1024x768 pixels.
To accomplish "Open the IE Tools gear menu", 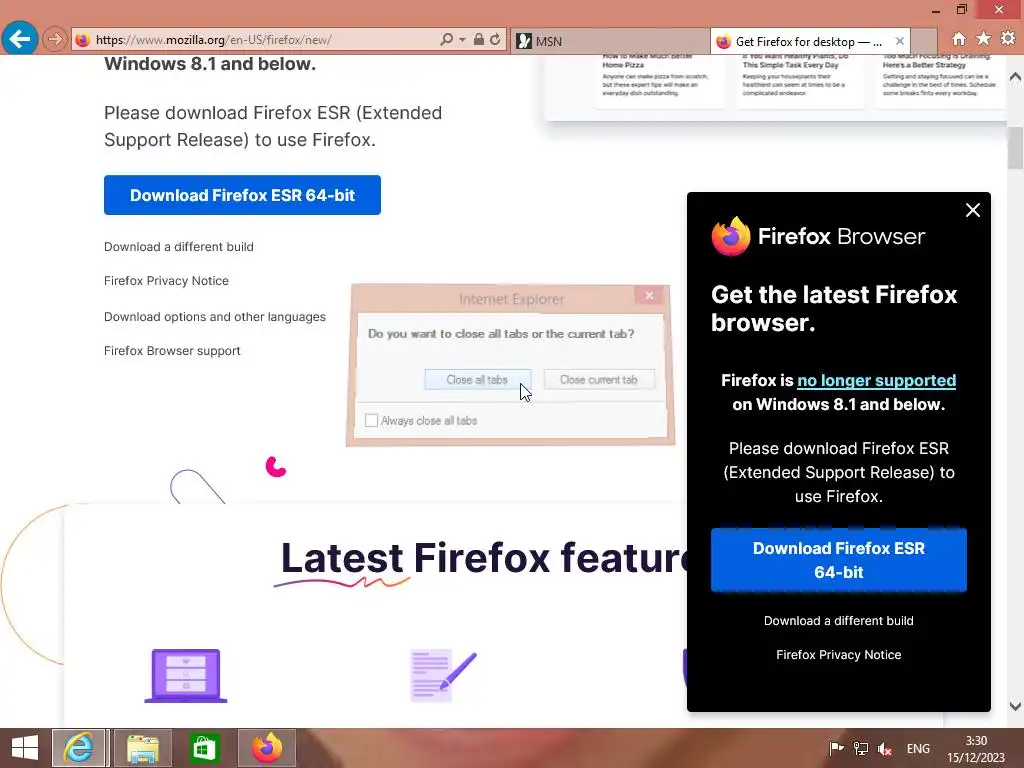I will point(1008,39).
